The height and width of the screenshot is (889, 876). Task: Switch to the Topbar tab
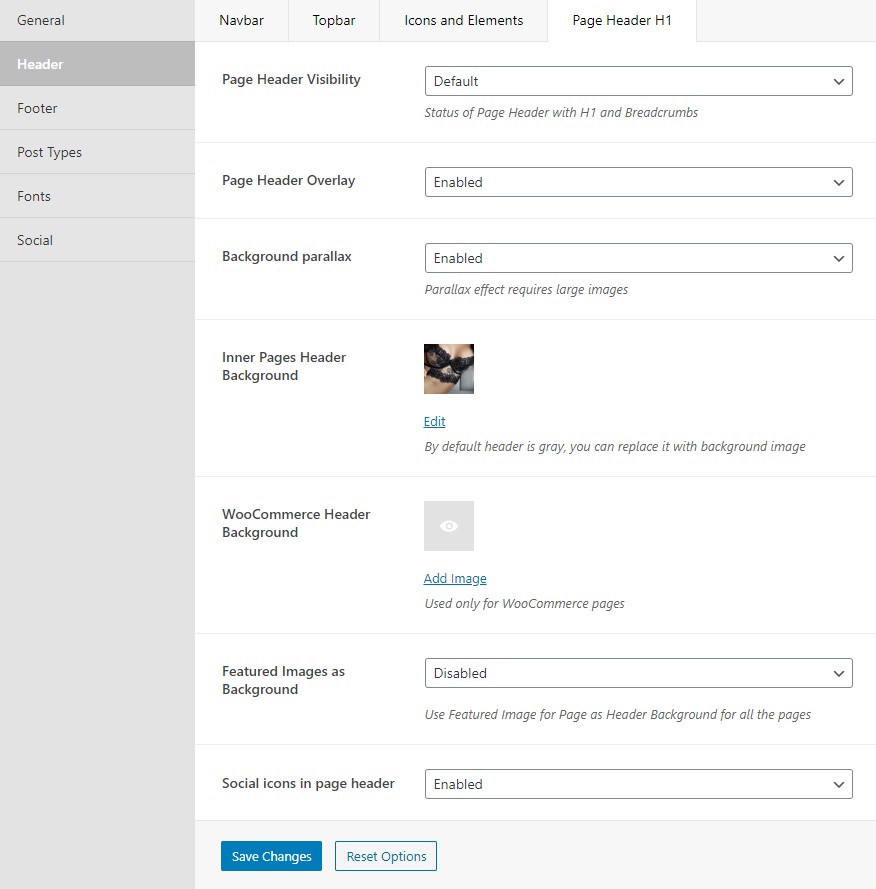click(x=334, y=20)
